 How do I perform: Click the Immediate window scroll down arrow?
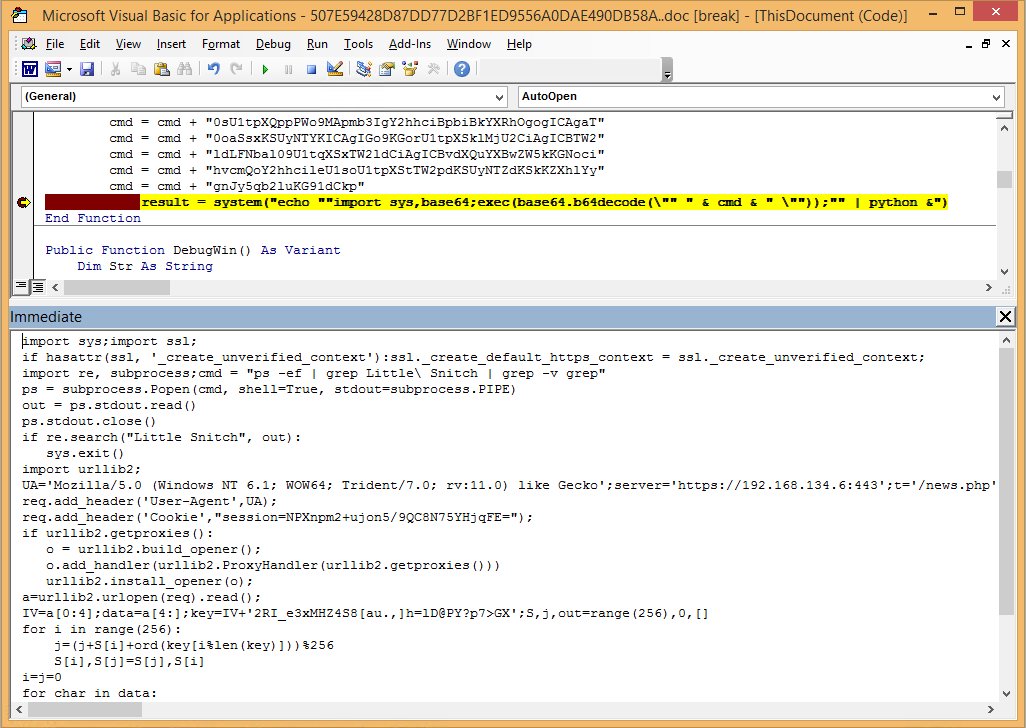pos(1006,694)
